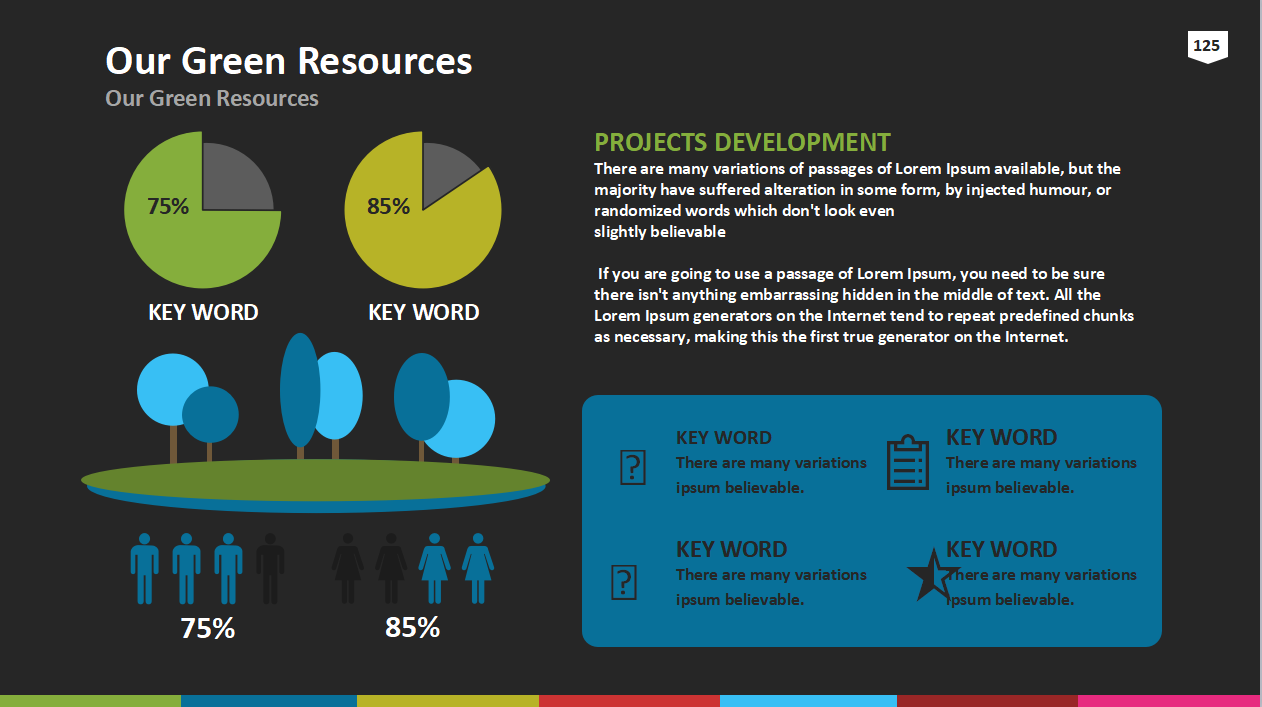Click the leftmost blue male figure icon
1262x707 pixels.
click(145, 568)
